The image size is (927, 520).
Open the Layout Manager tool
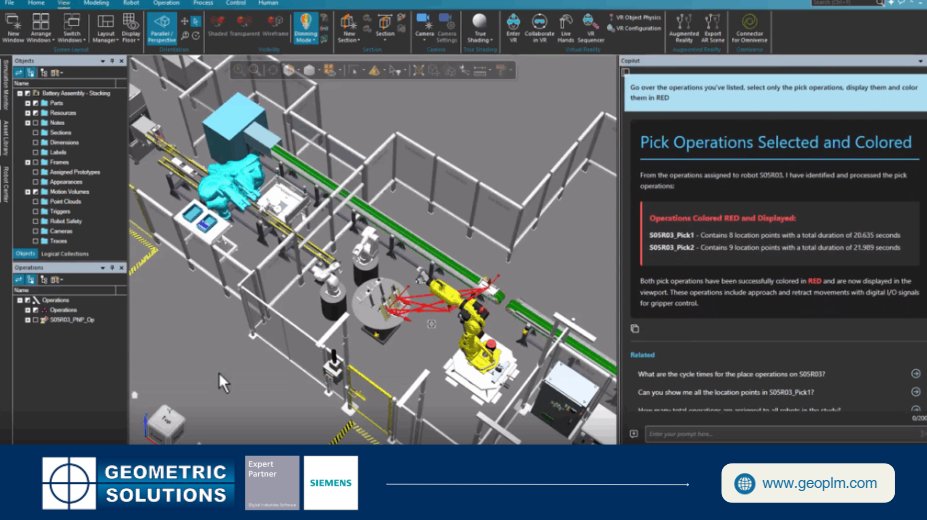pyautogui.click(x=105, y=28)
